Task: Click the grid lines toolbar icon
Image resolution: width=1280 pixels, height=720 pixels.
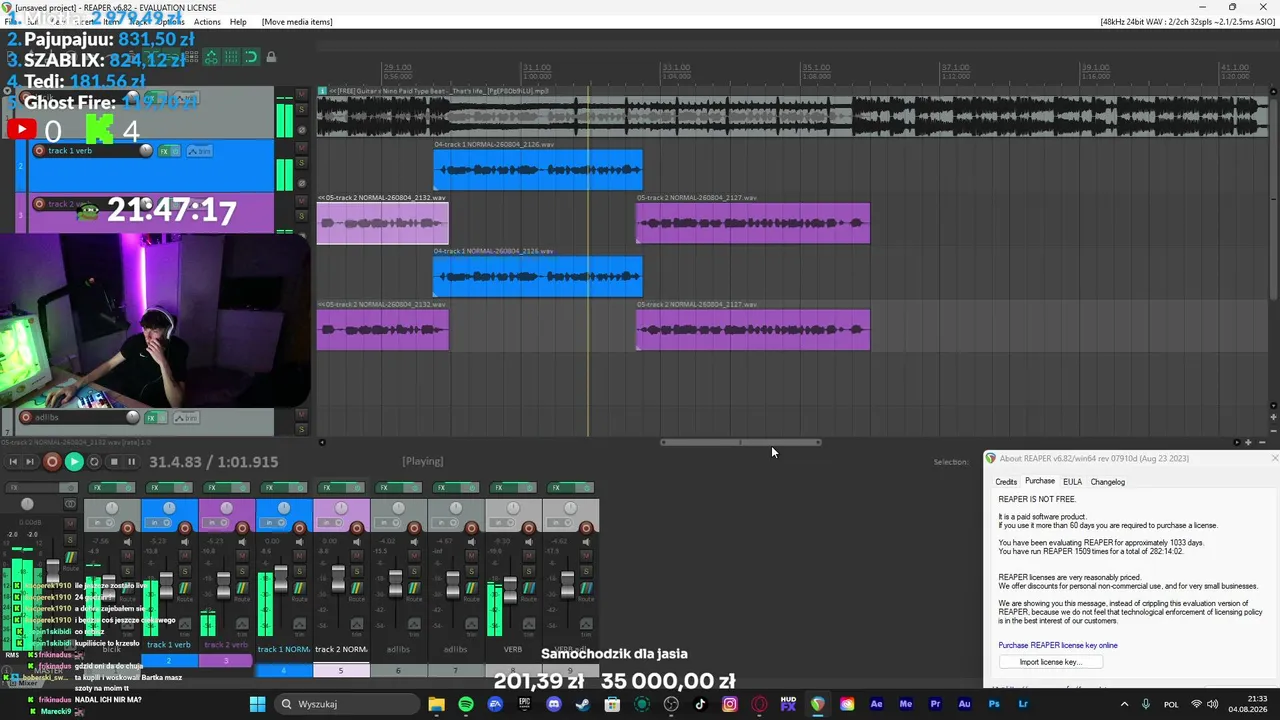Action: (231, 58)
